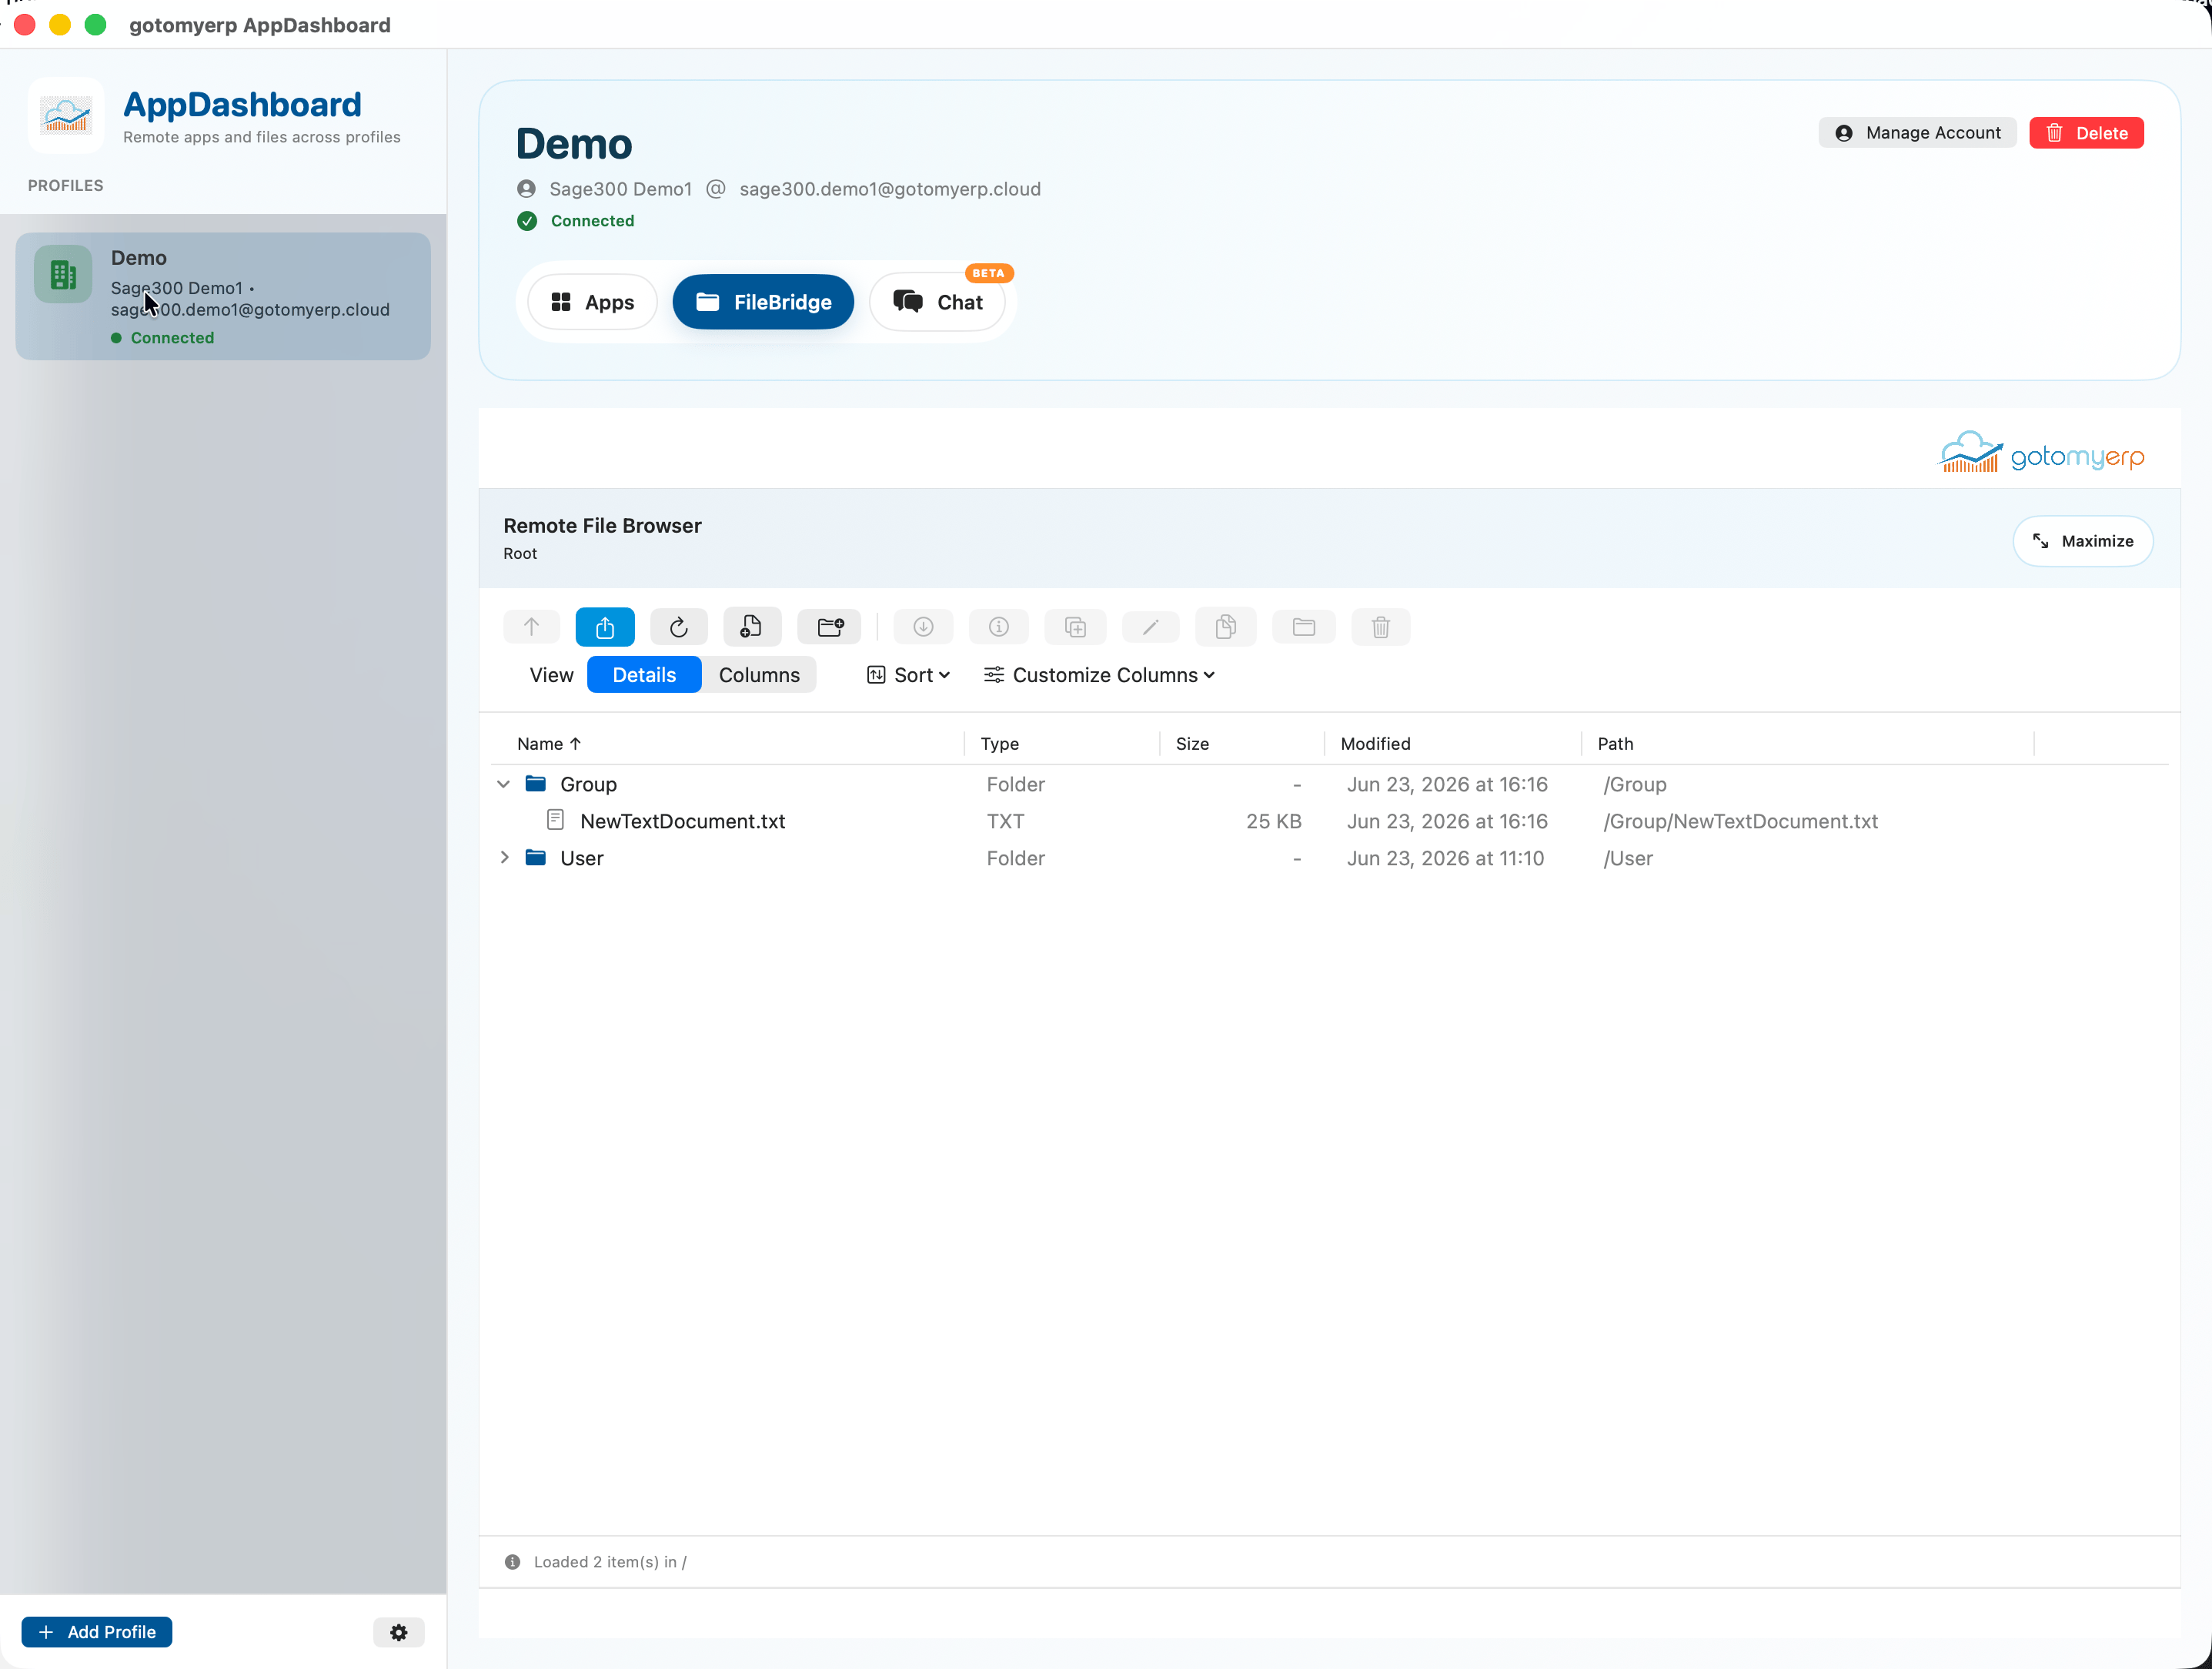The width and height of the screenshot is (2212, 1669).
Task: Click the green Connected checkmark icon
Action: pyautogui.click(x=527, y=221)
